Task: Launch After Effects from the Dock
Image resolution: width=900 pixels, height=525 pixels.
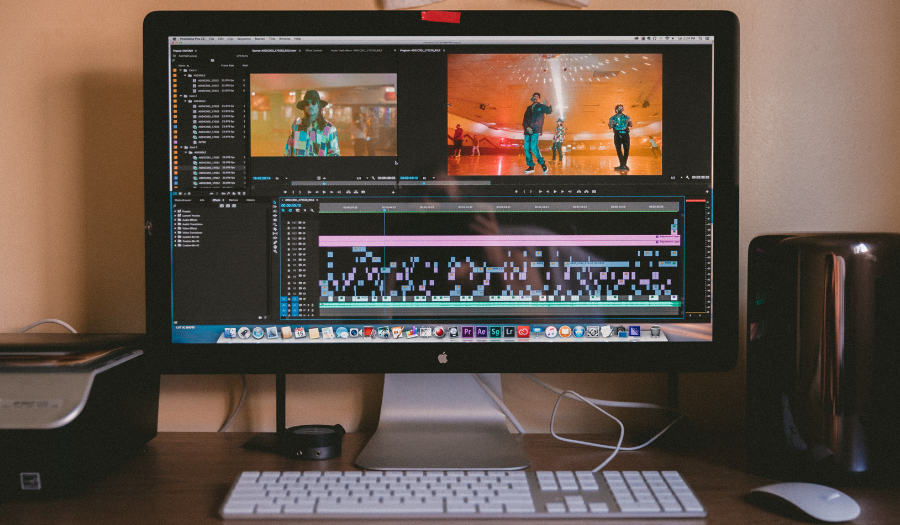Action: tap(481, 331)
